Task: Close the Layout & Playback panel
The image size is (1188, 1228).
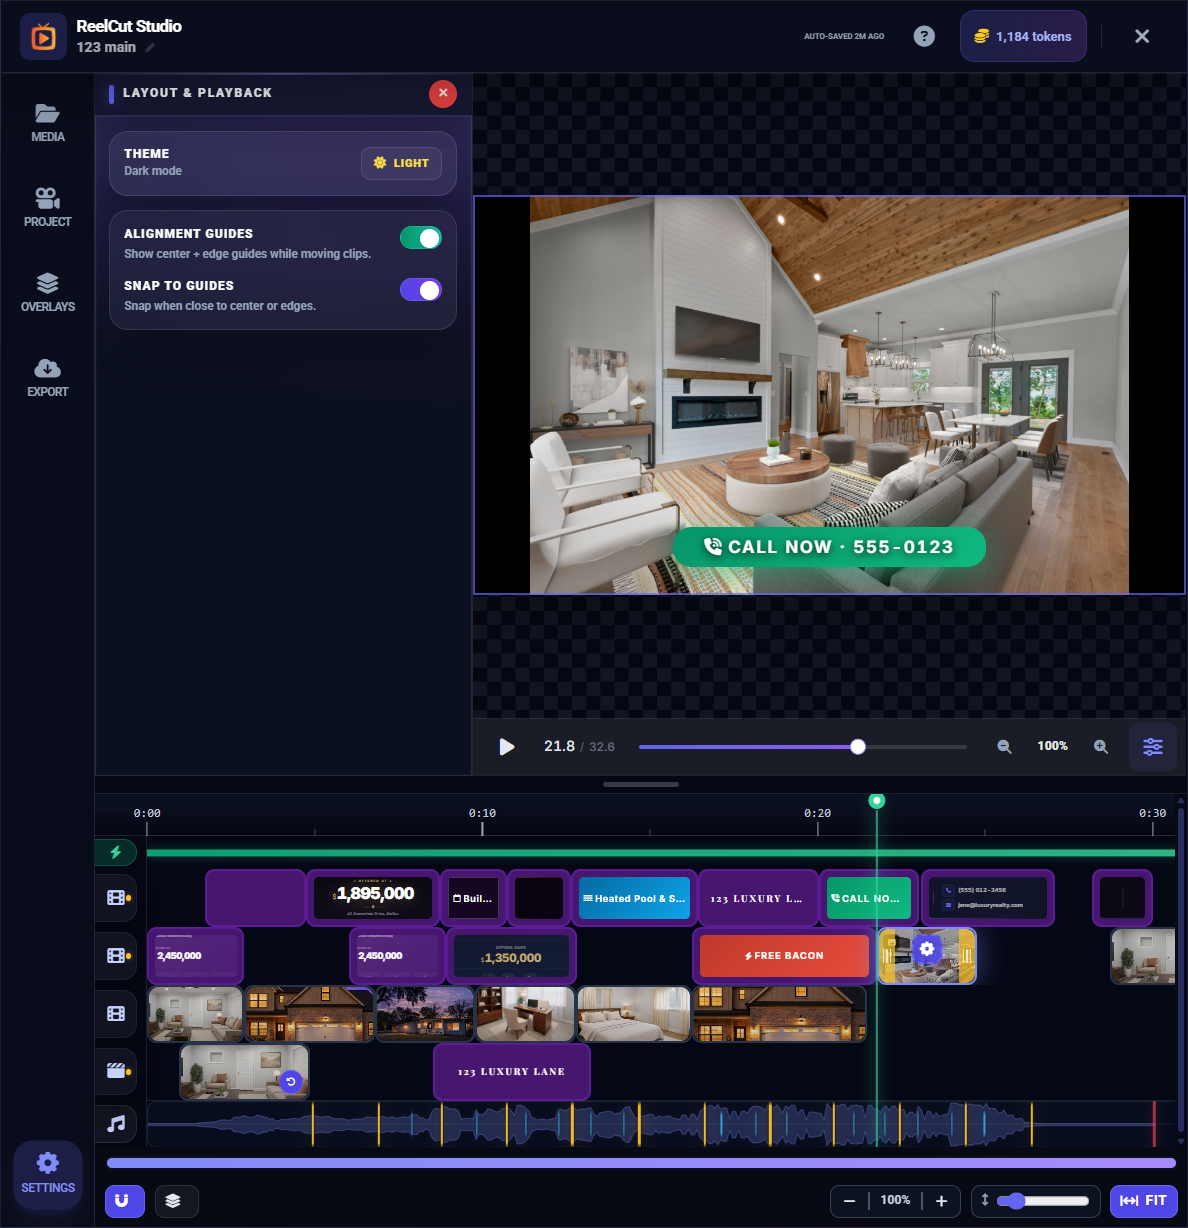Action: [x=442, y=93]
